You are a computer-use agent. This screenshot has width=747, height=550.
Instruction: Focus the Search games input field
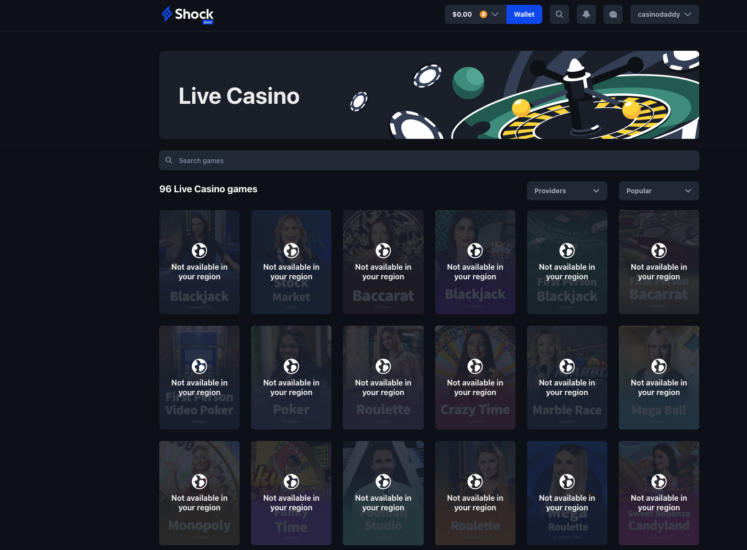429,160
